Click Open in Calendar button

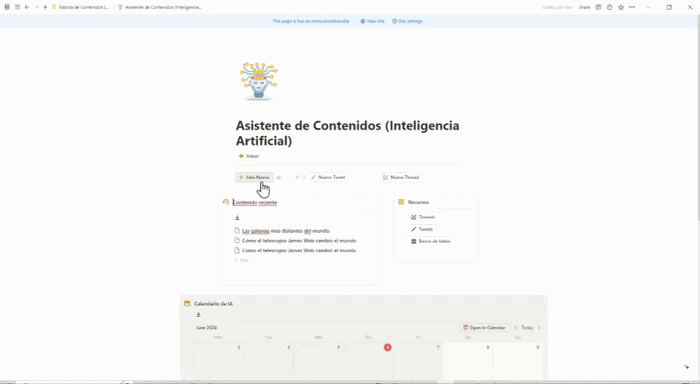click(x=484, y=327)
